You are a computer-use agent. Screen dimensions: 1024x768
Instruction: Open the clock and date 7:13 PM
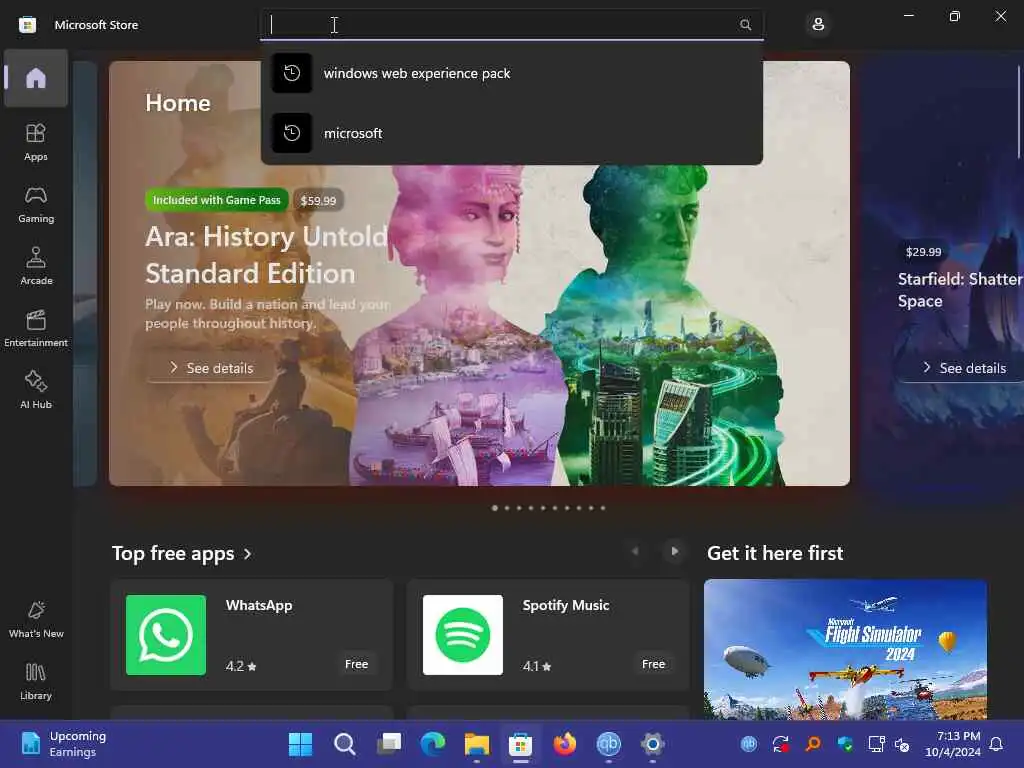pyautogui.click(x=953, y=744)
